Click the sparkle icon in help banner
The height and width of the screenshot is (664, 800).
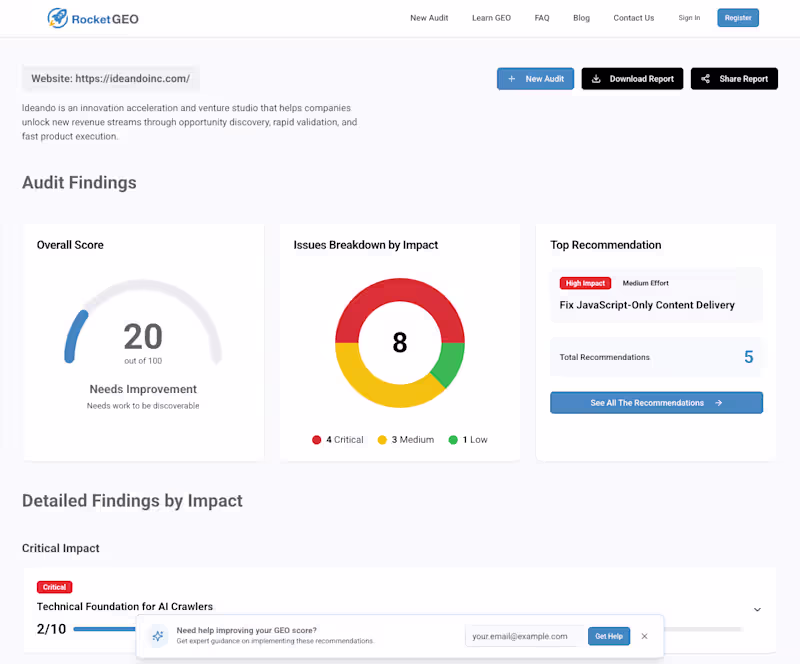(x=158, y=636)
